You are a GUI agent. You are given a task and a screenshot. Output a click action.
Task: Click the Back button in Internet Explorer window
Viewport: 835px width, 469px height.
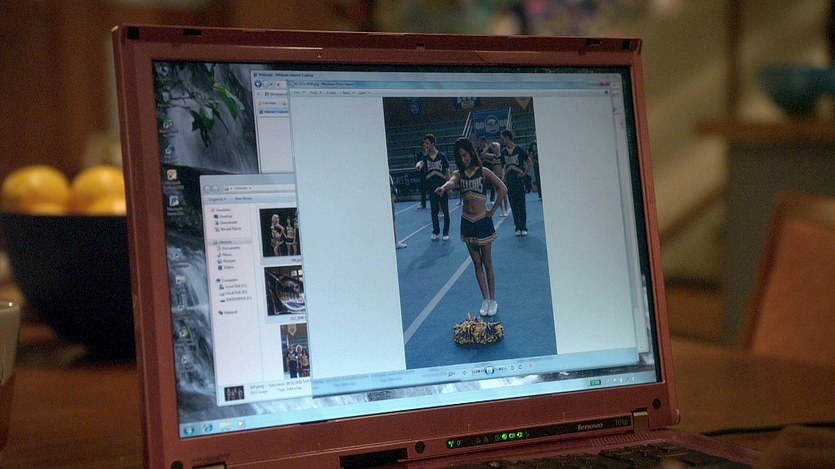tap(258, 84)
